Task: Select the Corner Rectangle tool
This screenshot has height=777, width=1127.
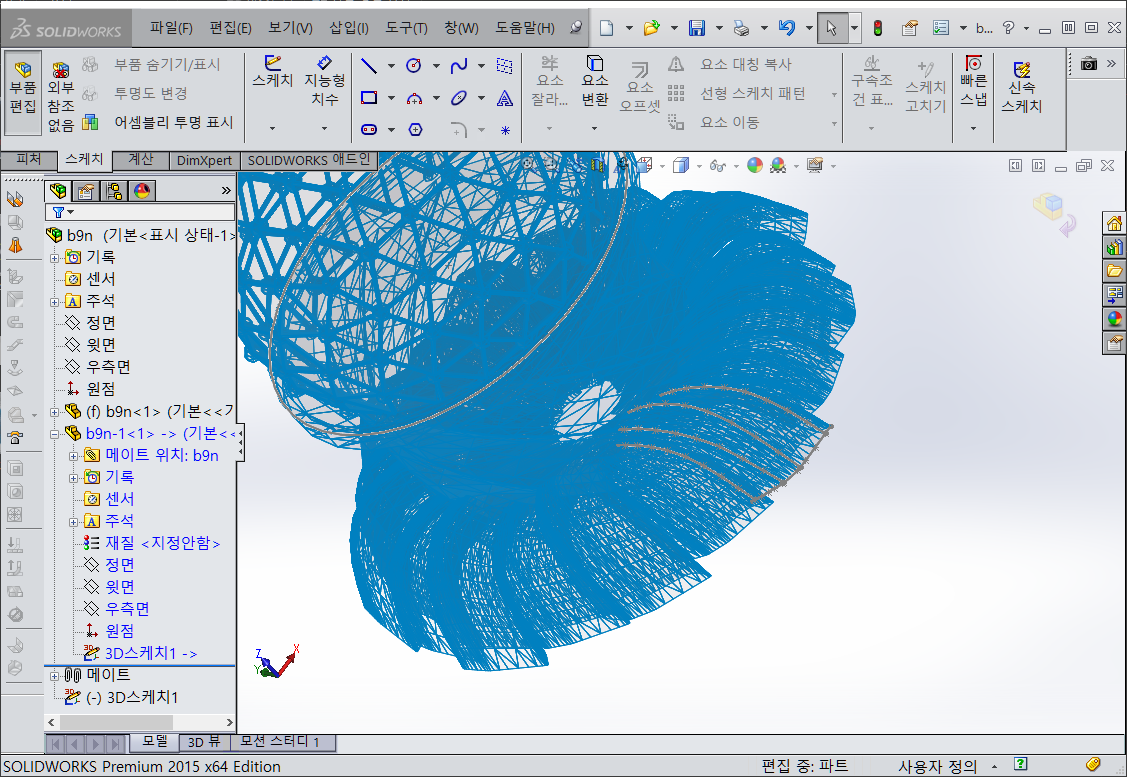Action: tap(369, 98)
